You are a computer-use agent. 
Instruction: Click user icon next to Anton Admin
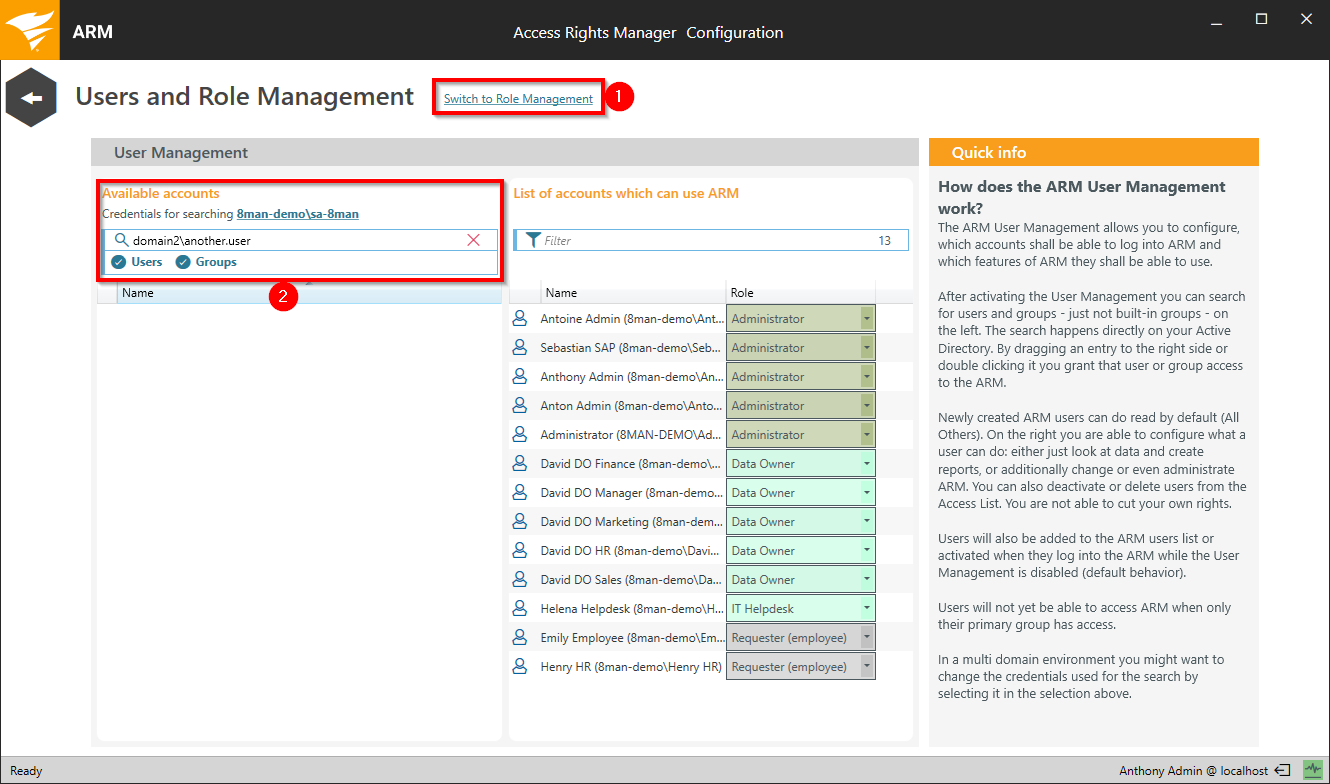519,406
